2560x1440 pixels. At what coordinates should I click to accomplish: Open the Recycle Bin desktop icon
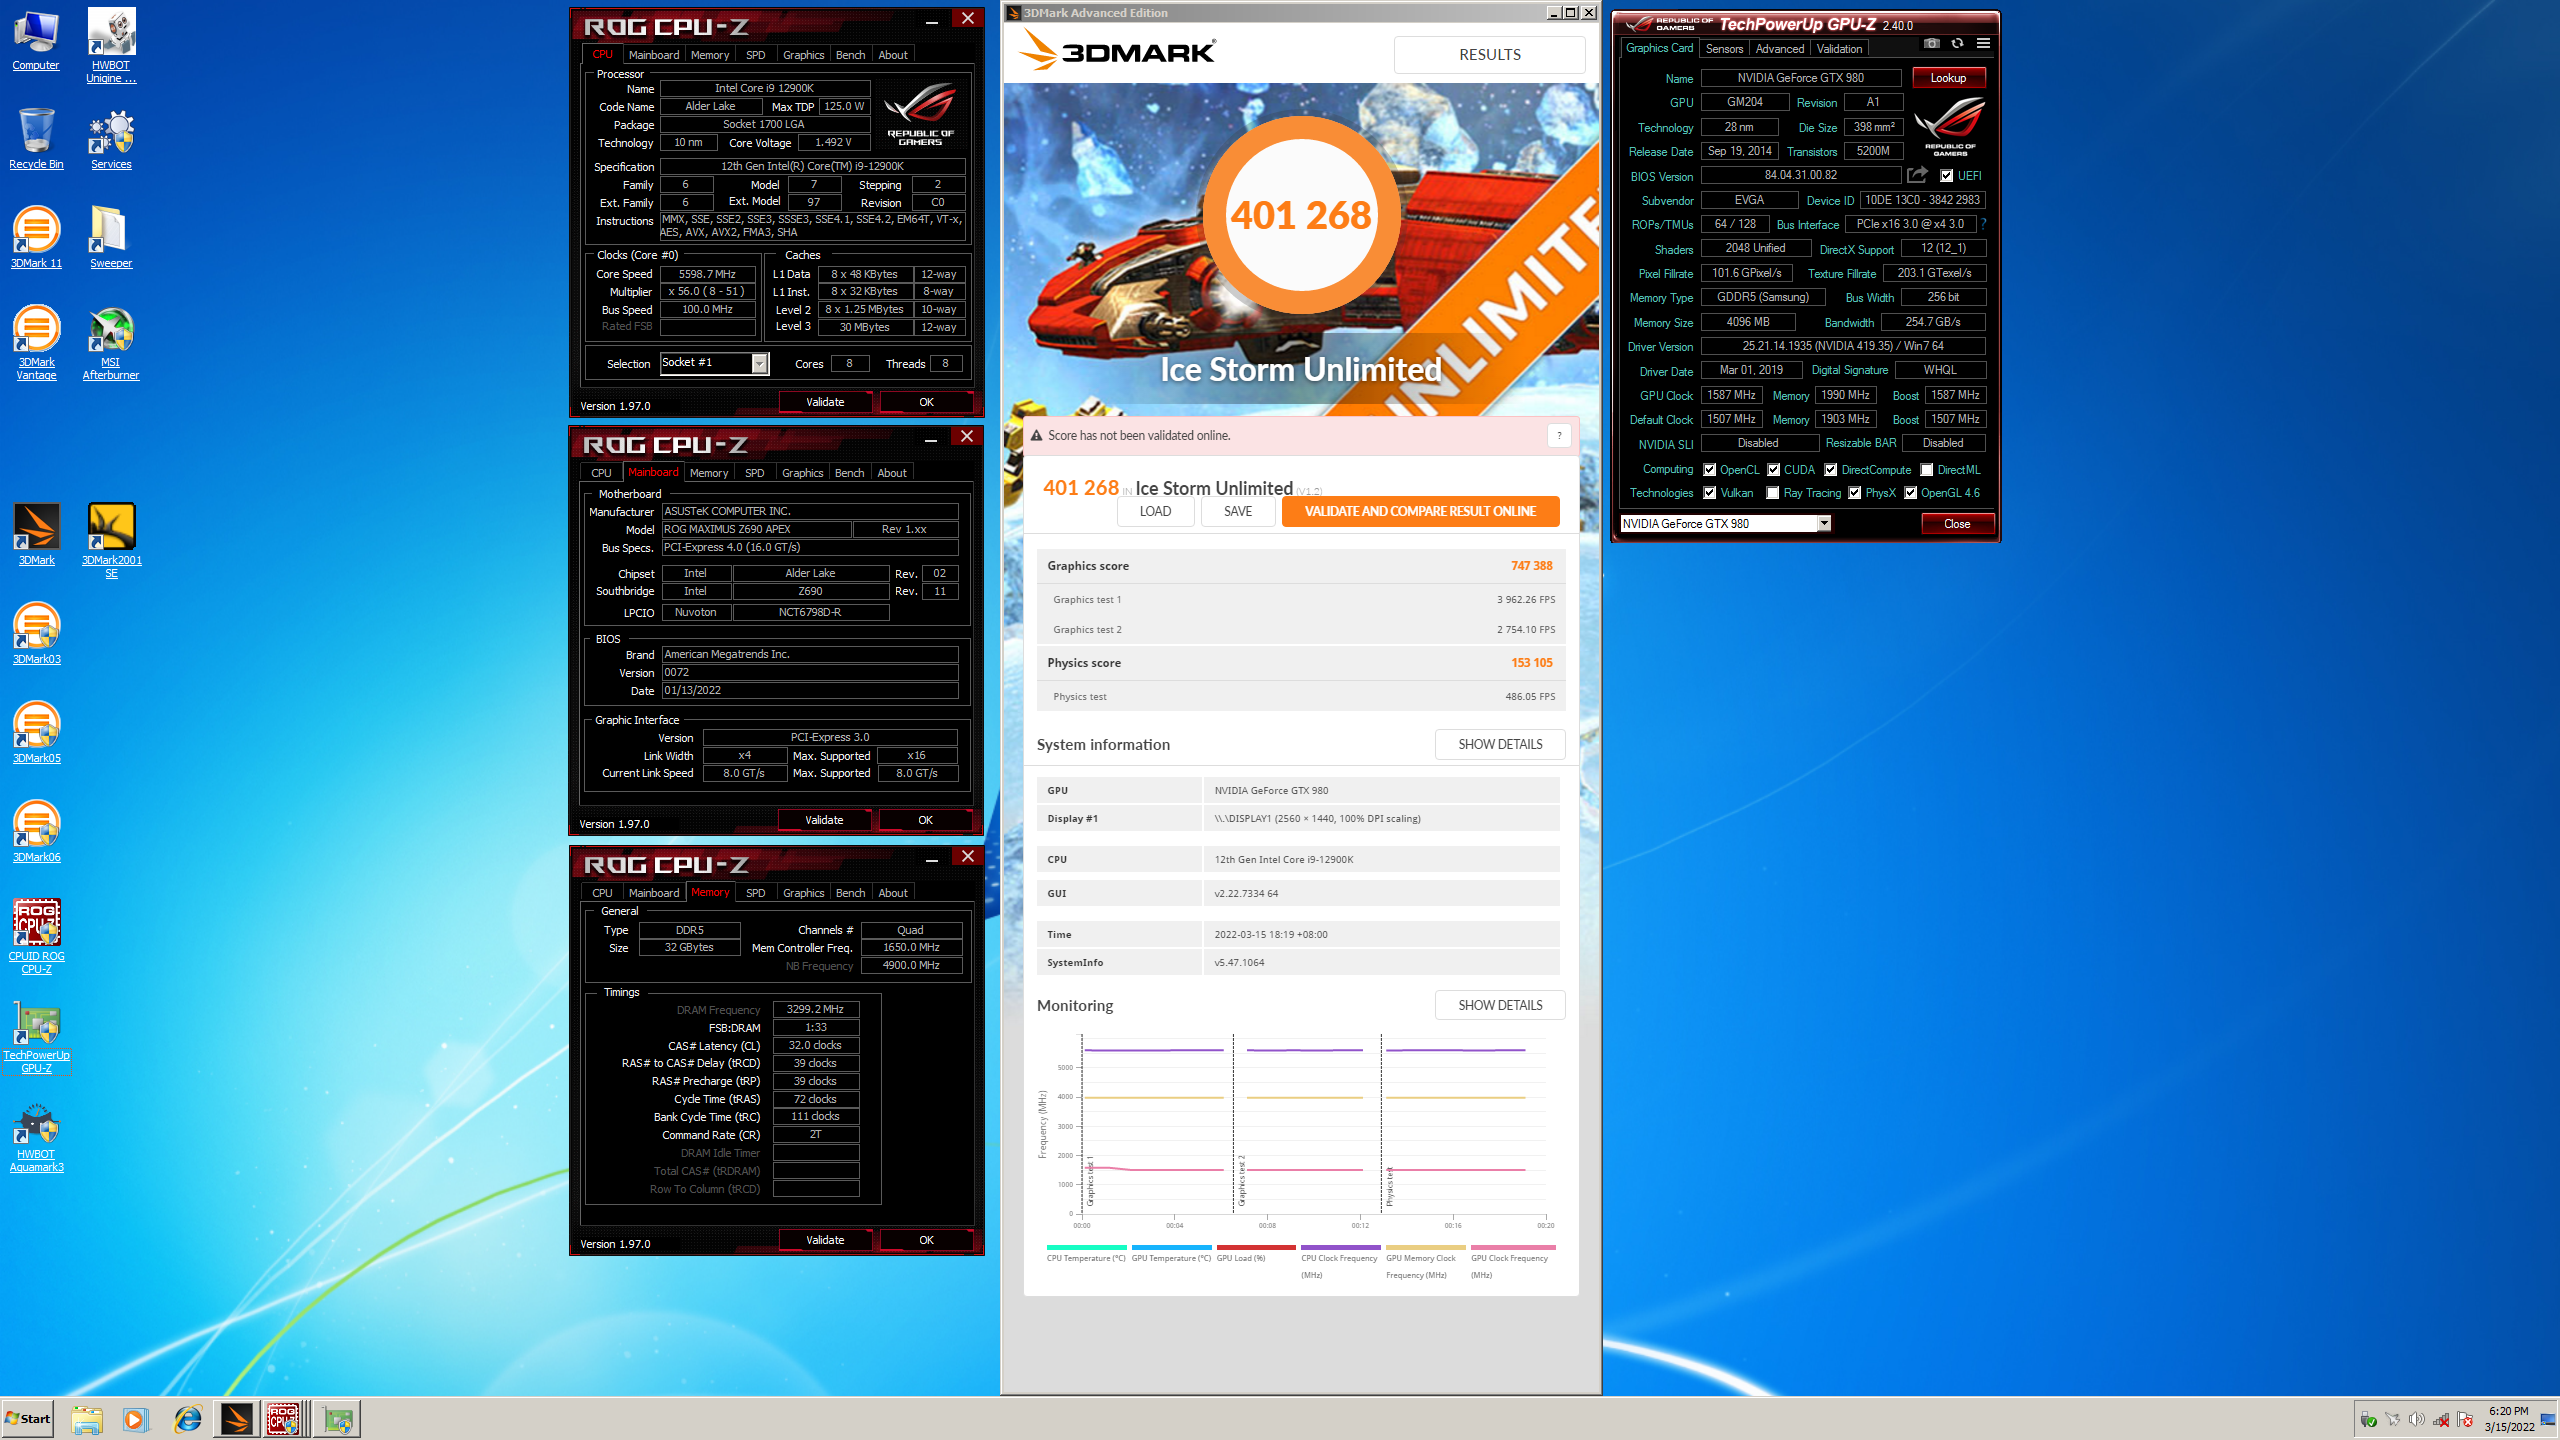click(x=36, y=139)
